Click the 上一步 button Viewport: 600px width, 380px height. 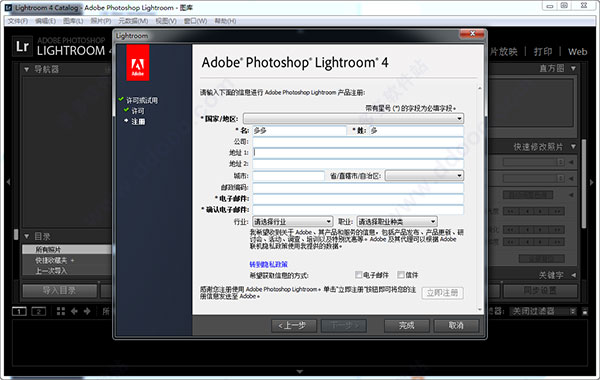(x=294, y=326)
